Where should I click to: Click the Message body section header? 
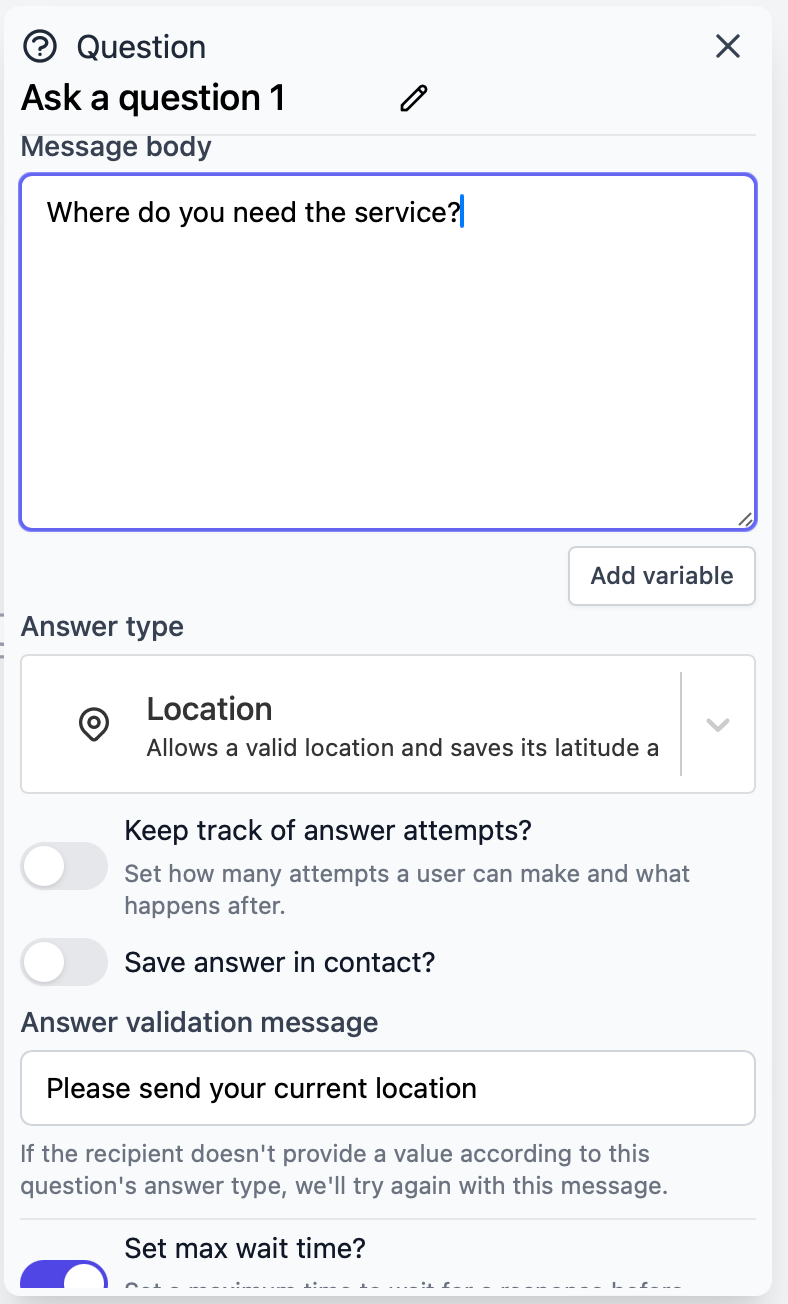(x=115, y=146)
